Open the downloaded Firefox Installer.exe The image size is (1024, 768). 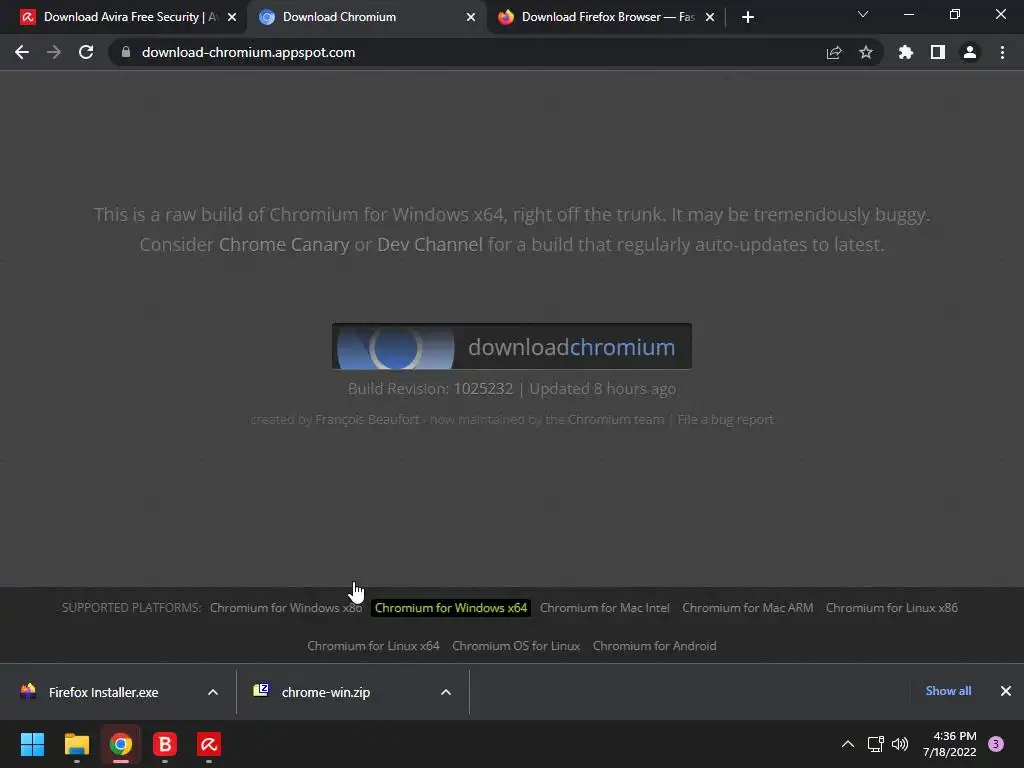click(103, 692)
